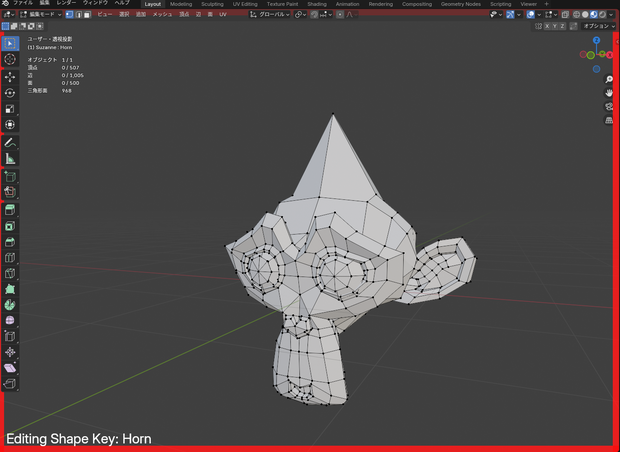Select the Rip Region tool
This screenshot has width=620, height=452.
[x=10, y=384]
